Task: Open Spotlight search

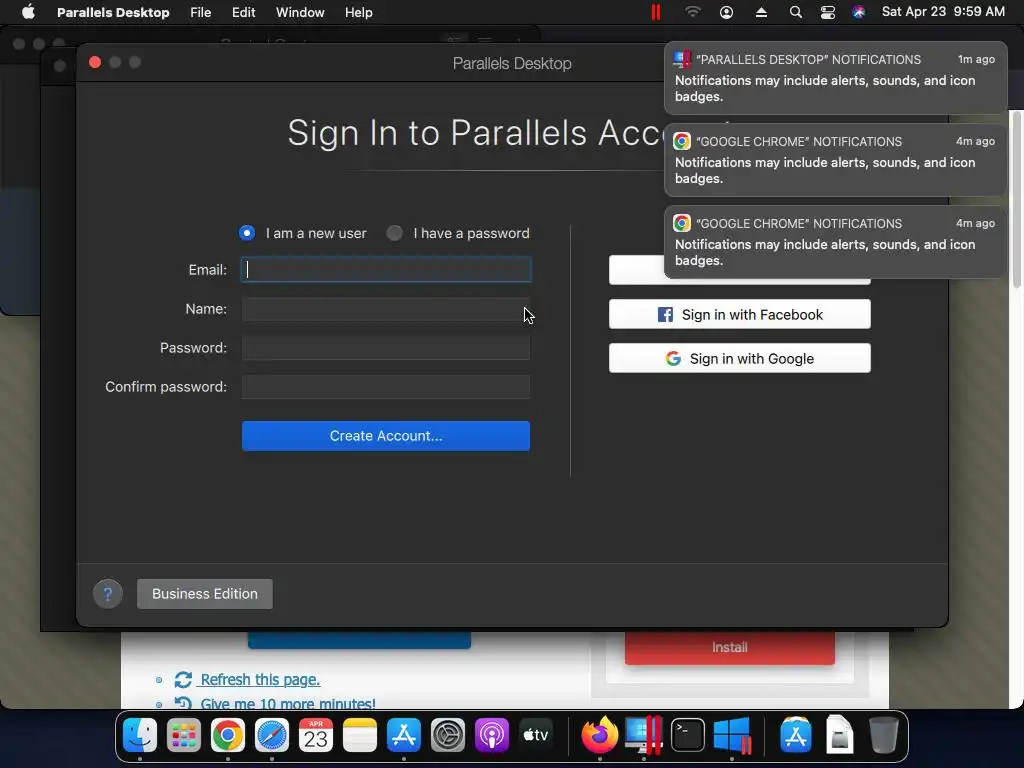Action: 795,12
